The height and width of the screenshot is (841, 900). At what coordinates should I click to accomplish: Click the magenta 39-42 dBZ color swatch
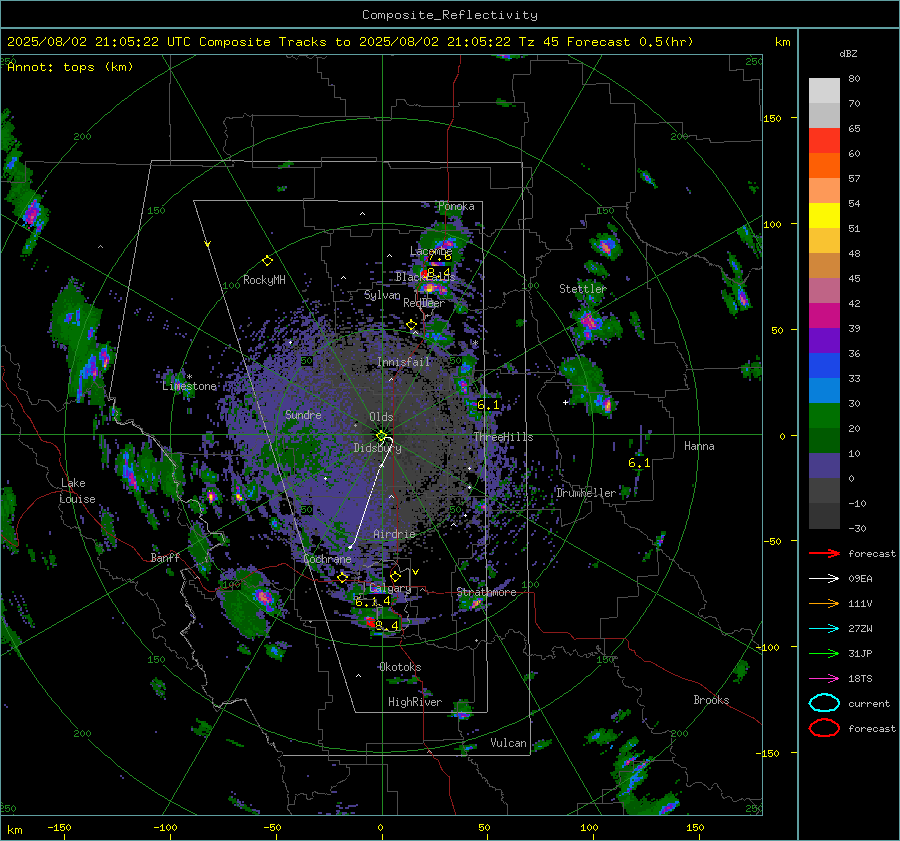[824, 316]
